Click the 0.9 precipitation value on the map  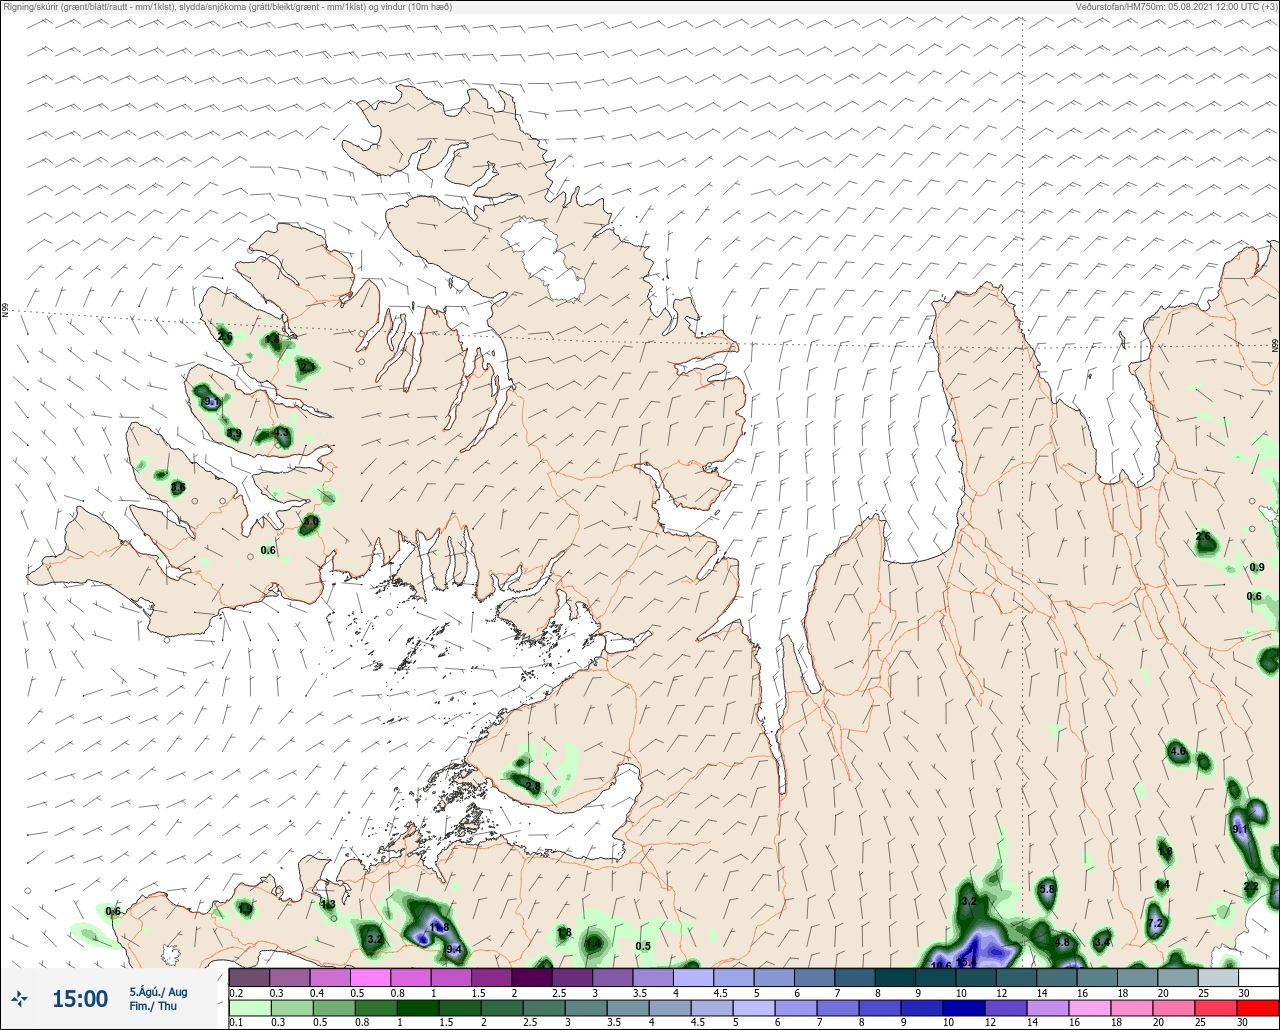tap(1257, 568)
